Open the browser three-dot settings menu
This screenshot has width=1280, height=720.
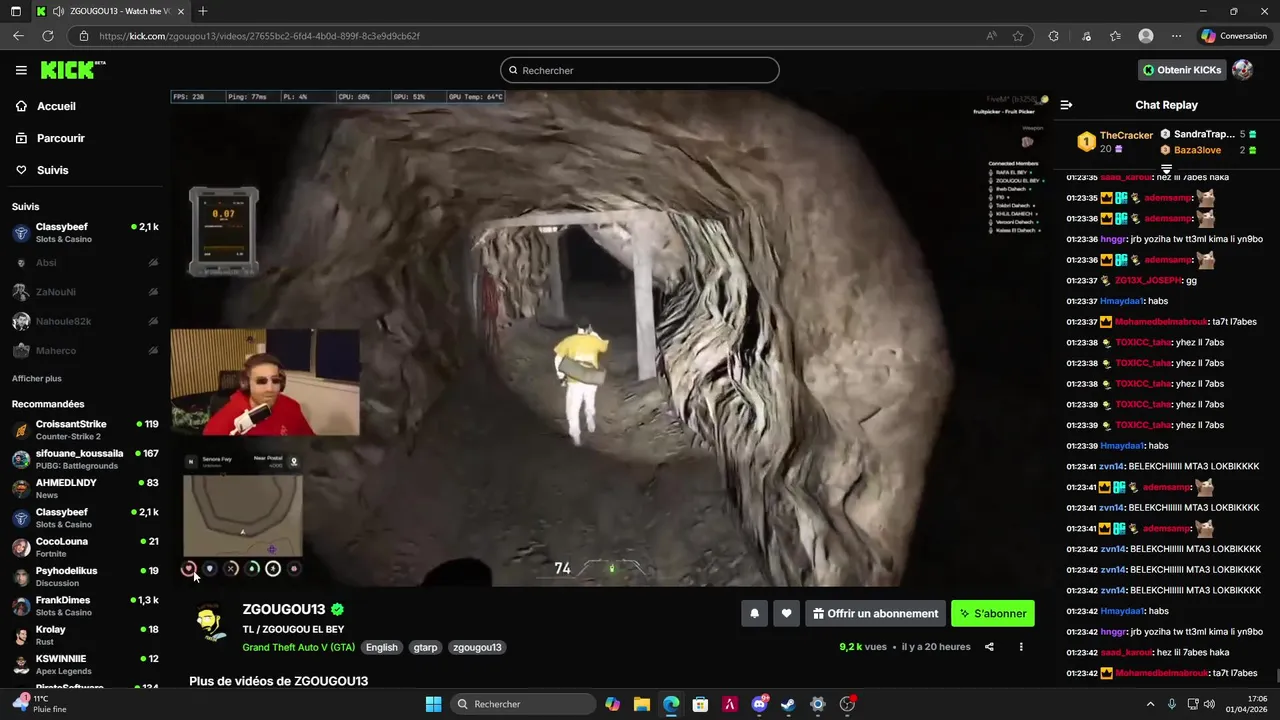point(1176,36)
